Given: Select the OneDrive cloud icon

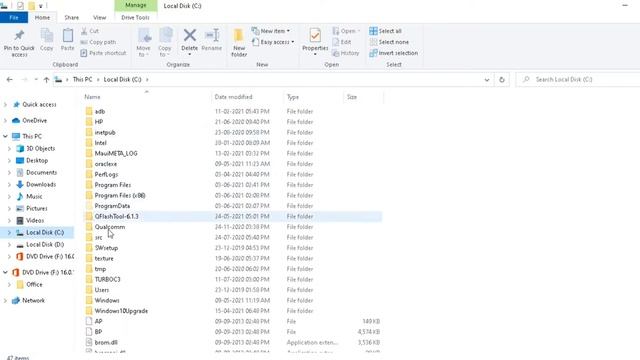Looking at the screenshot, I should (16, 120).
